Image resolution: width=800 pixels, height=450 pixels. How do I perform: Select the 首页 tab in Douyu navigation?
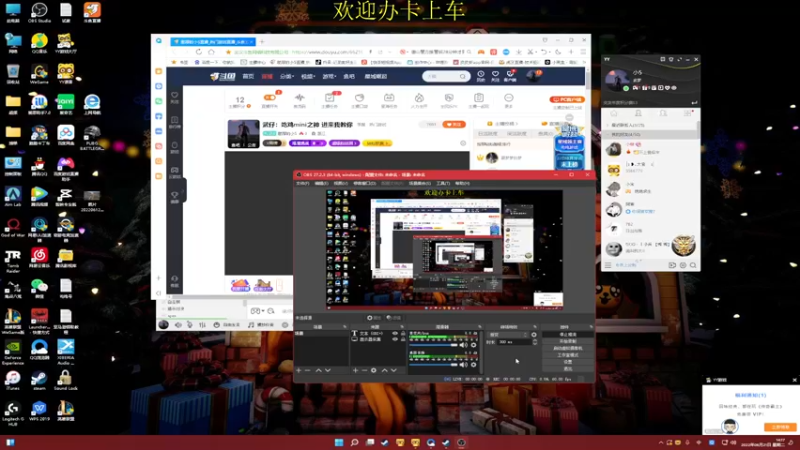coord(248,76)
